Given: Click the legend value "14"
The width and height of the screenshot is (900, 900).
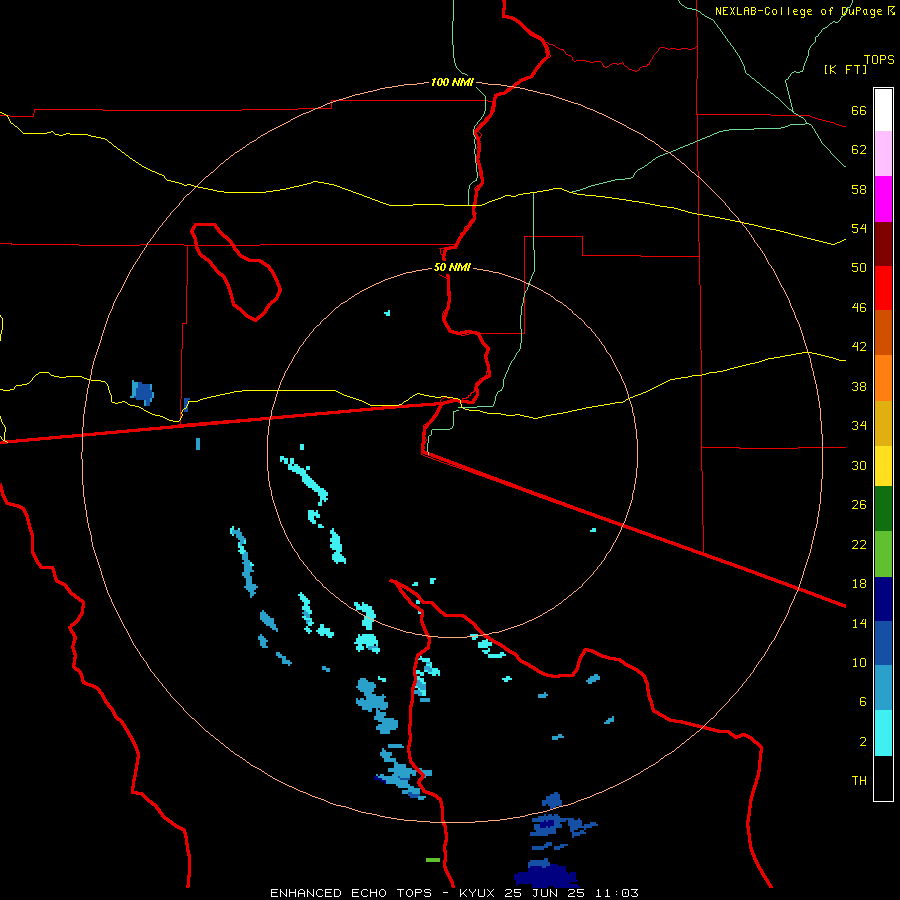Looking at the screenshot, I should tap(859, 623).
